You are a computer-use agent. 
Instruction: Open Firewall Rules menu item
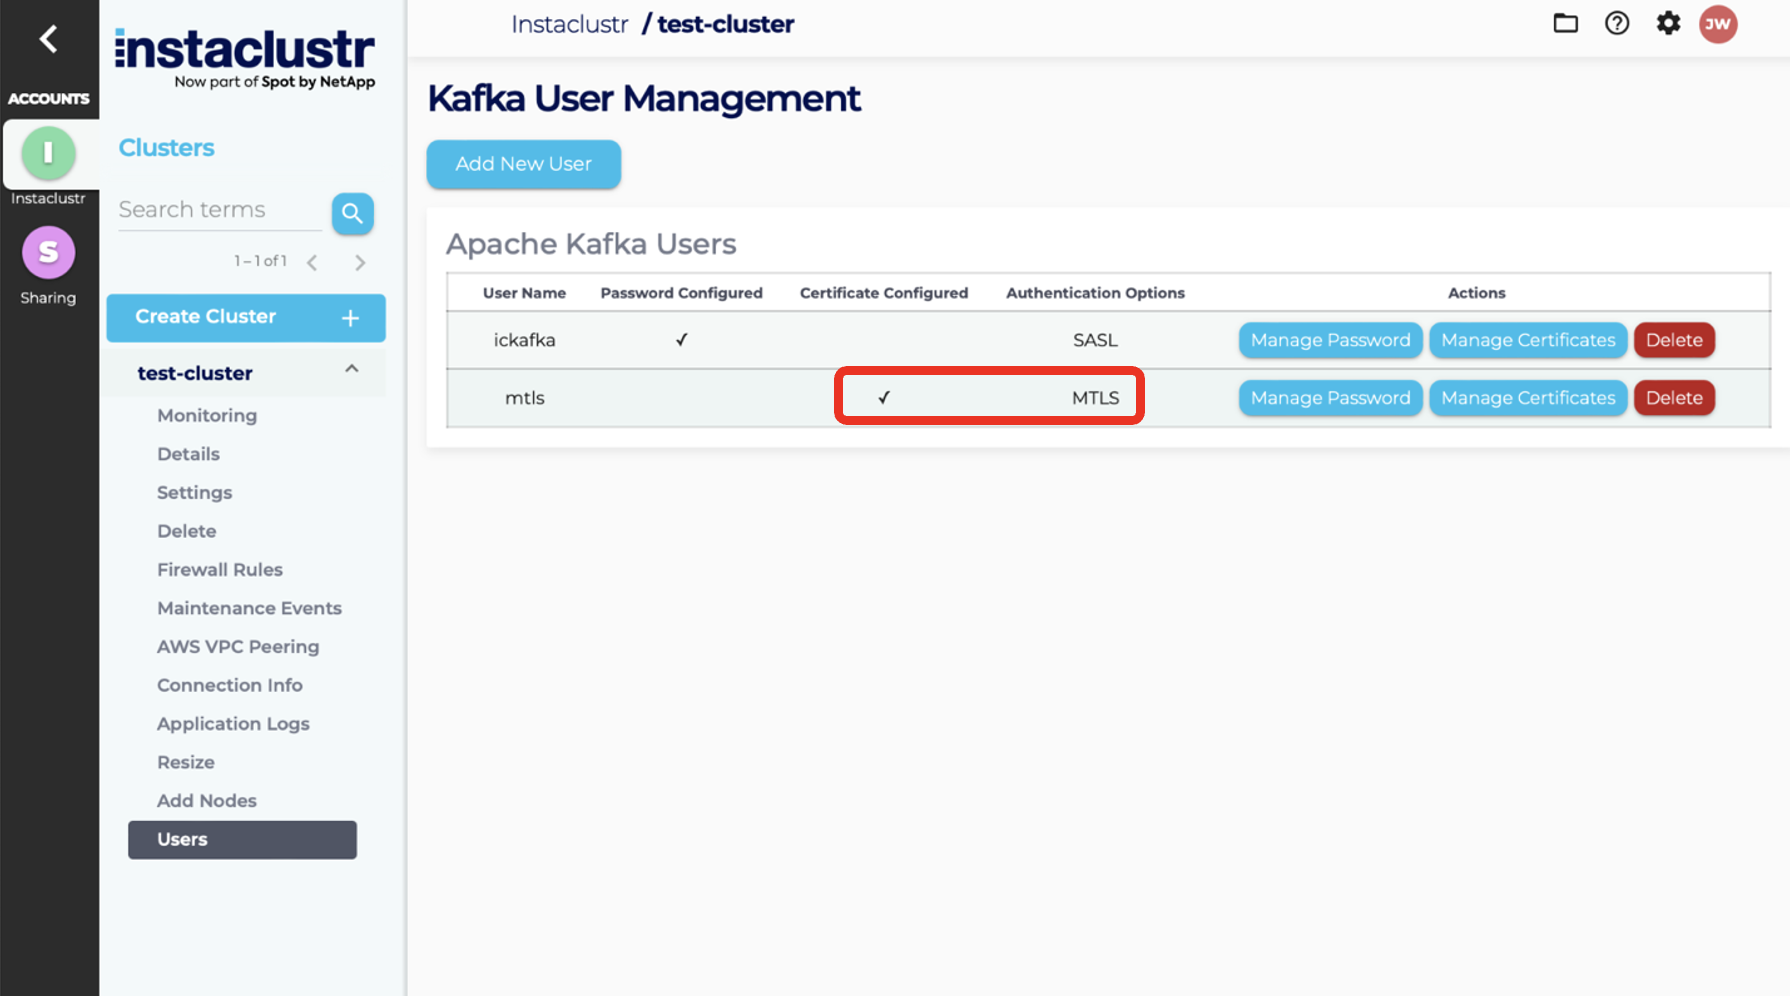coord(220,569)
